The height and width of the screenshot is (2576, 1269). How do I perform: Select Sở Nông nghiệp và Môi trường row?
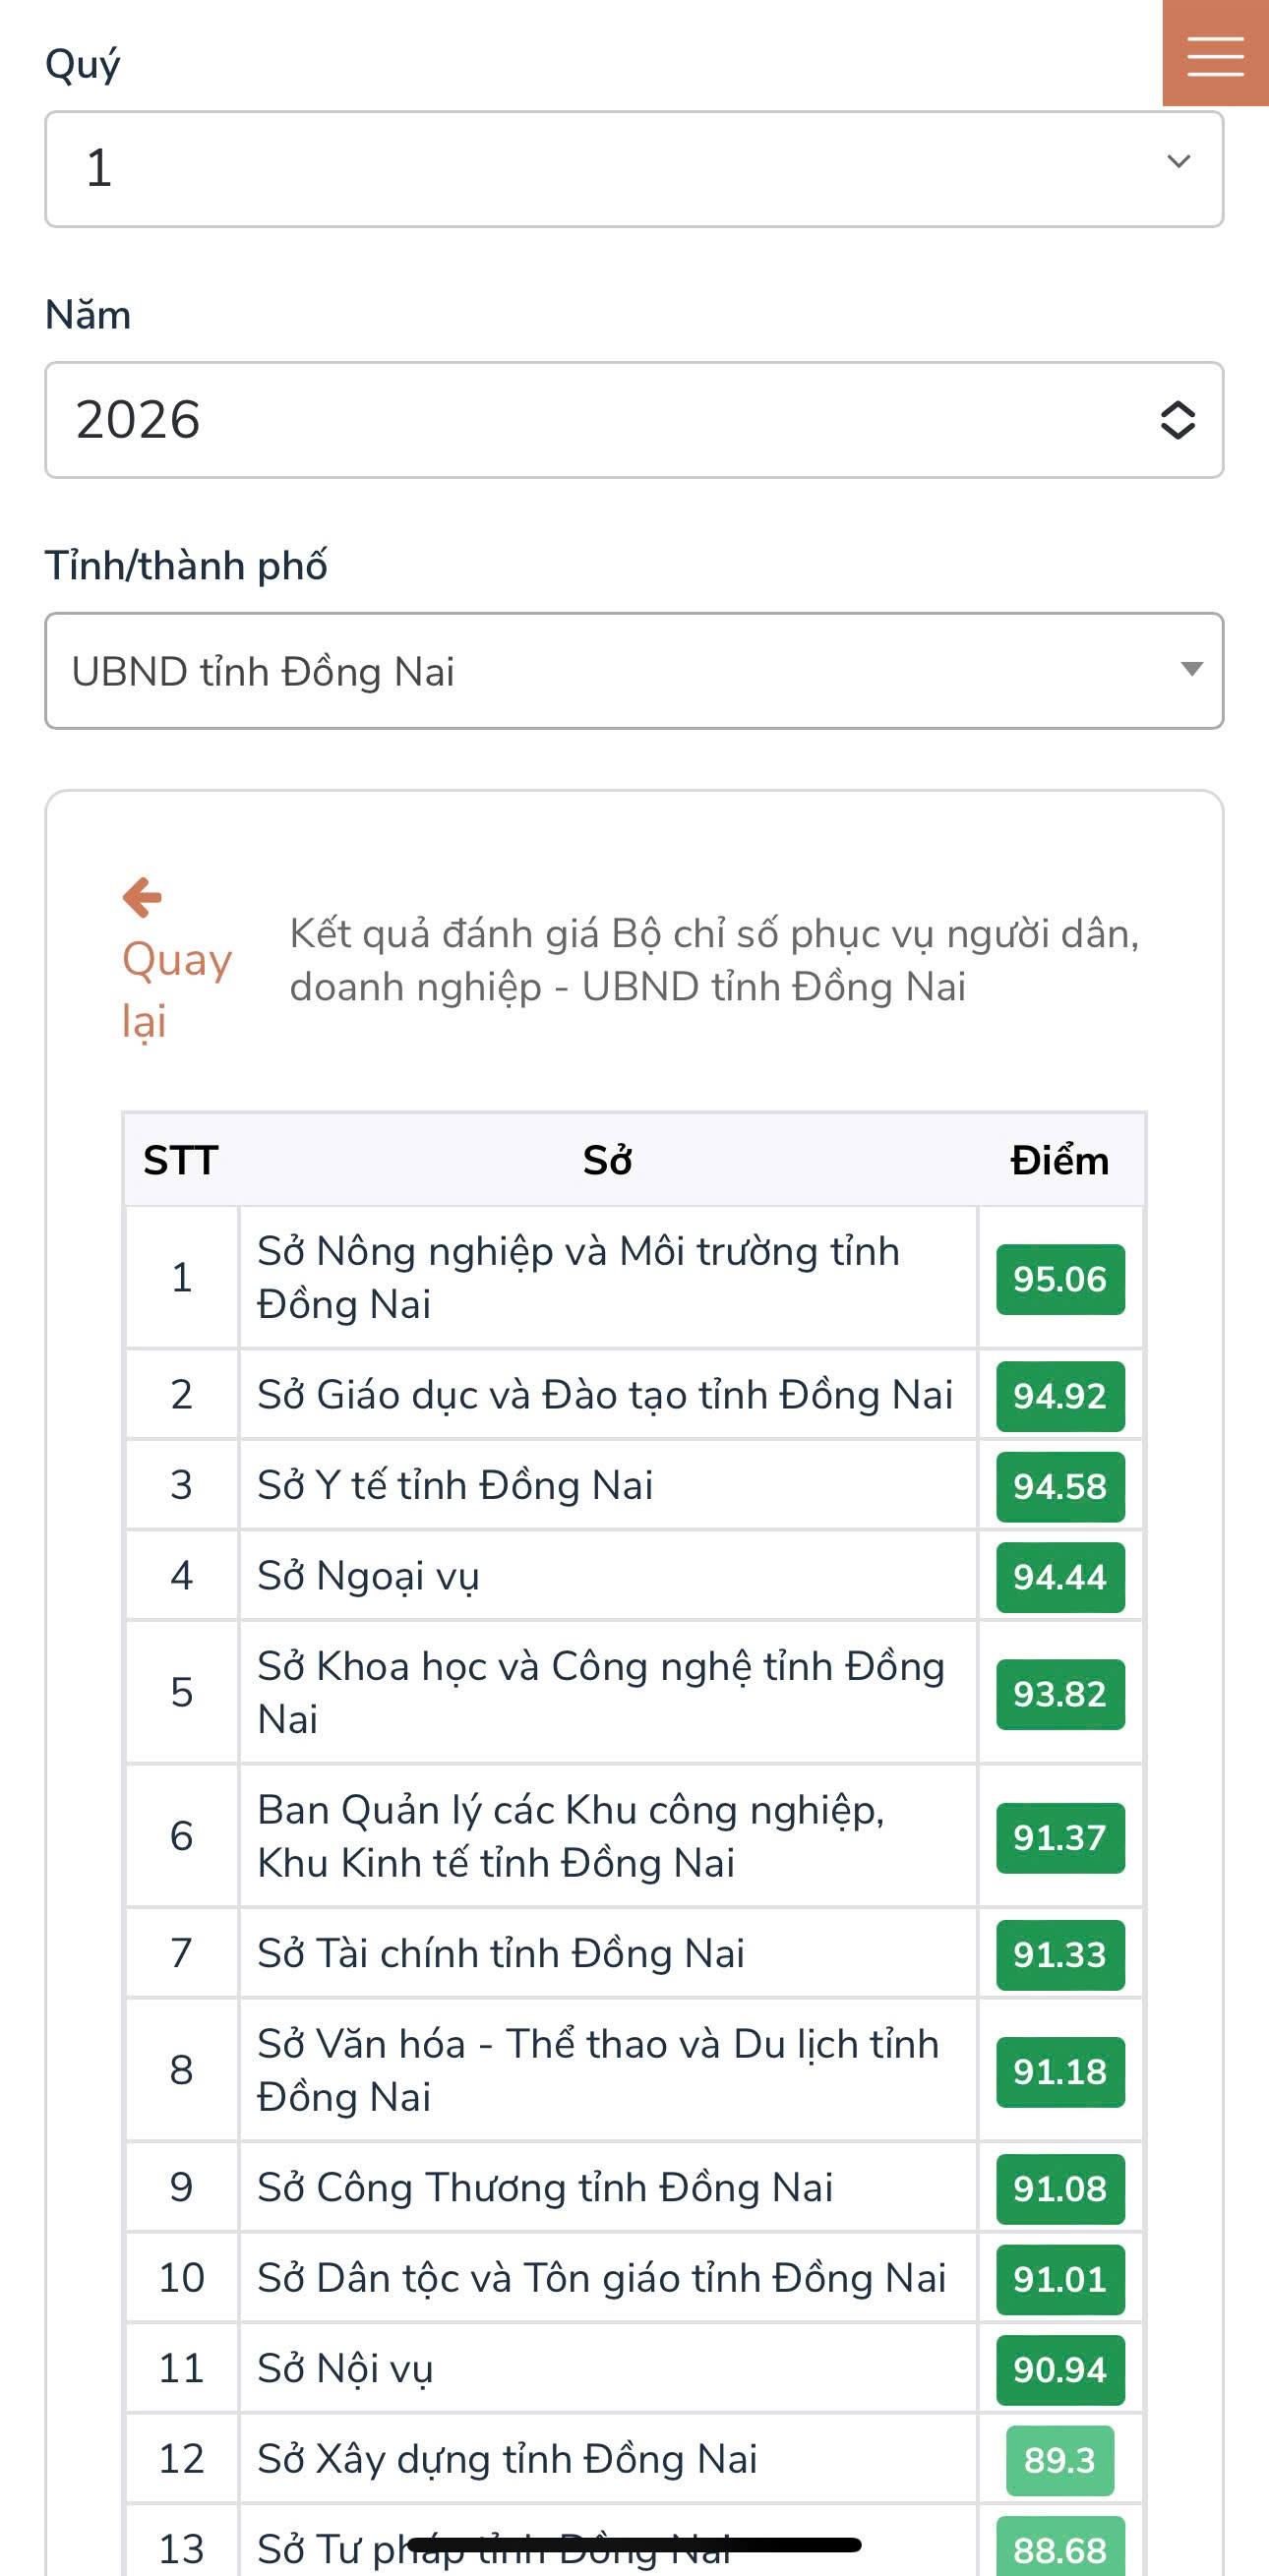[x=578, y=1277]
